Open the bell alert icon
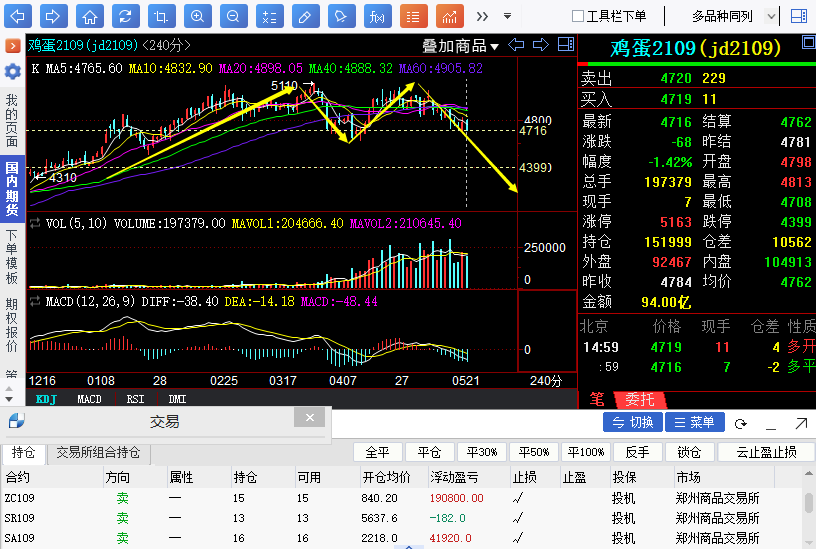Screen dimensions: 816x549 tap(341, 17)
